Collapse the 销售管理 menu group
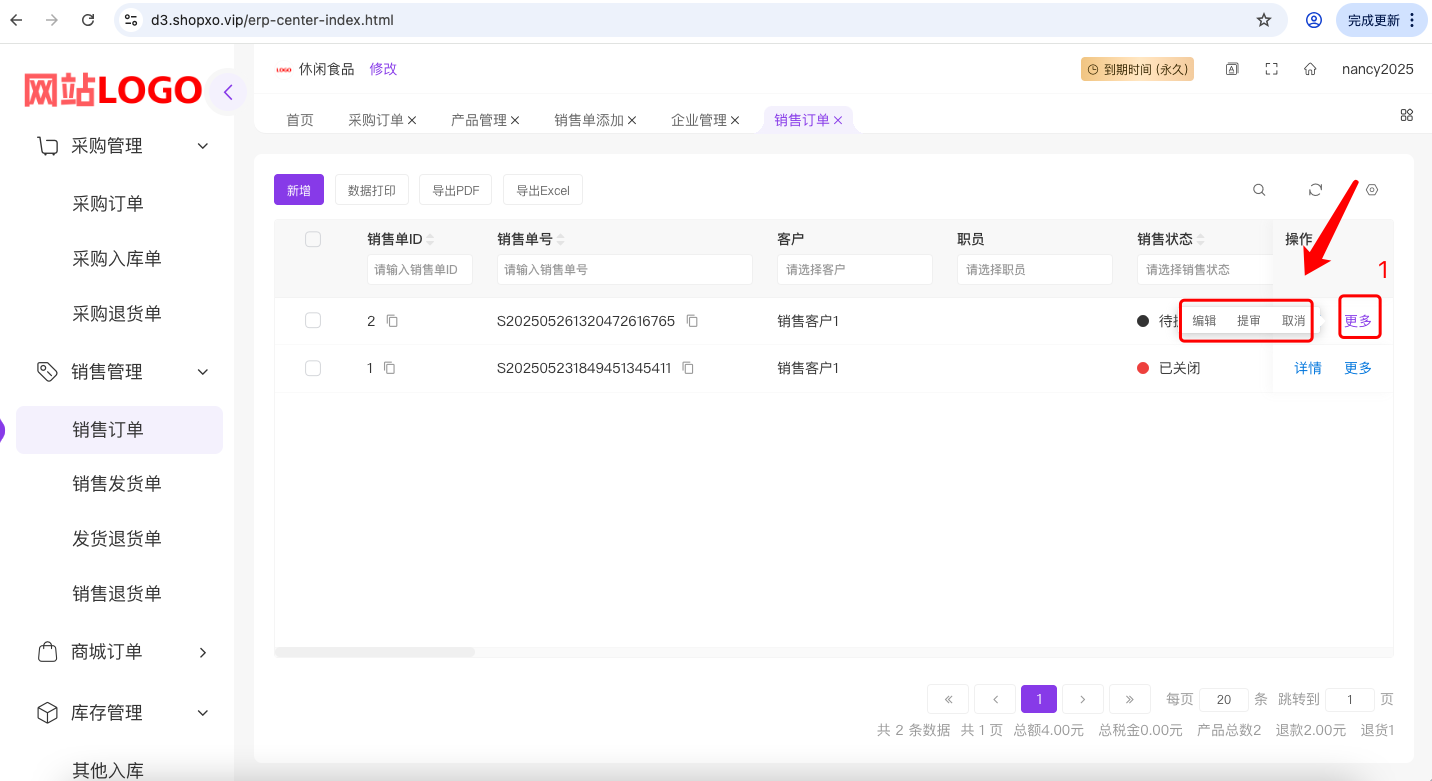1432x781 pixels. (203, 372)
